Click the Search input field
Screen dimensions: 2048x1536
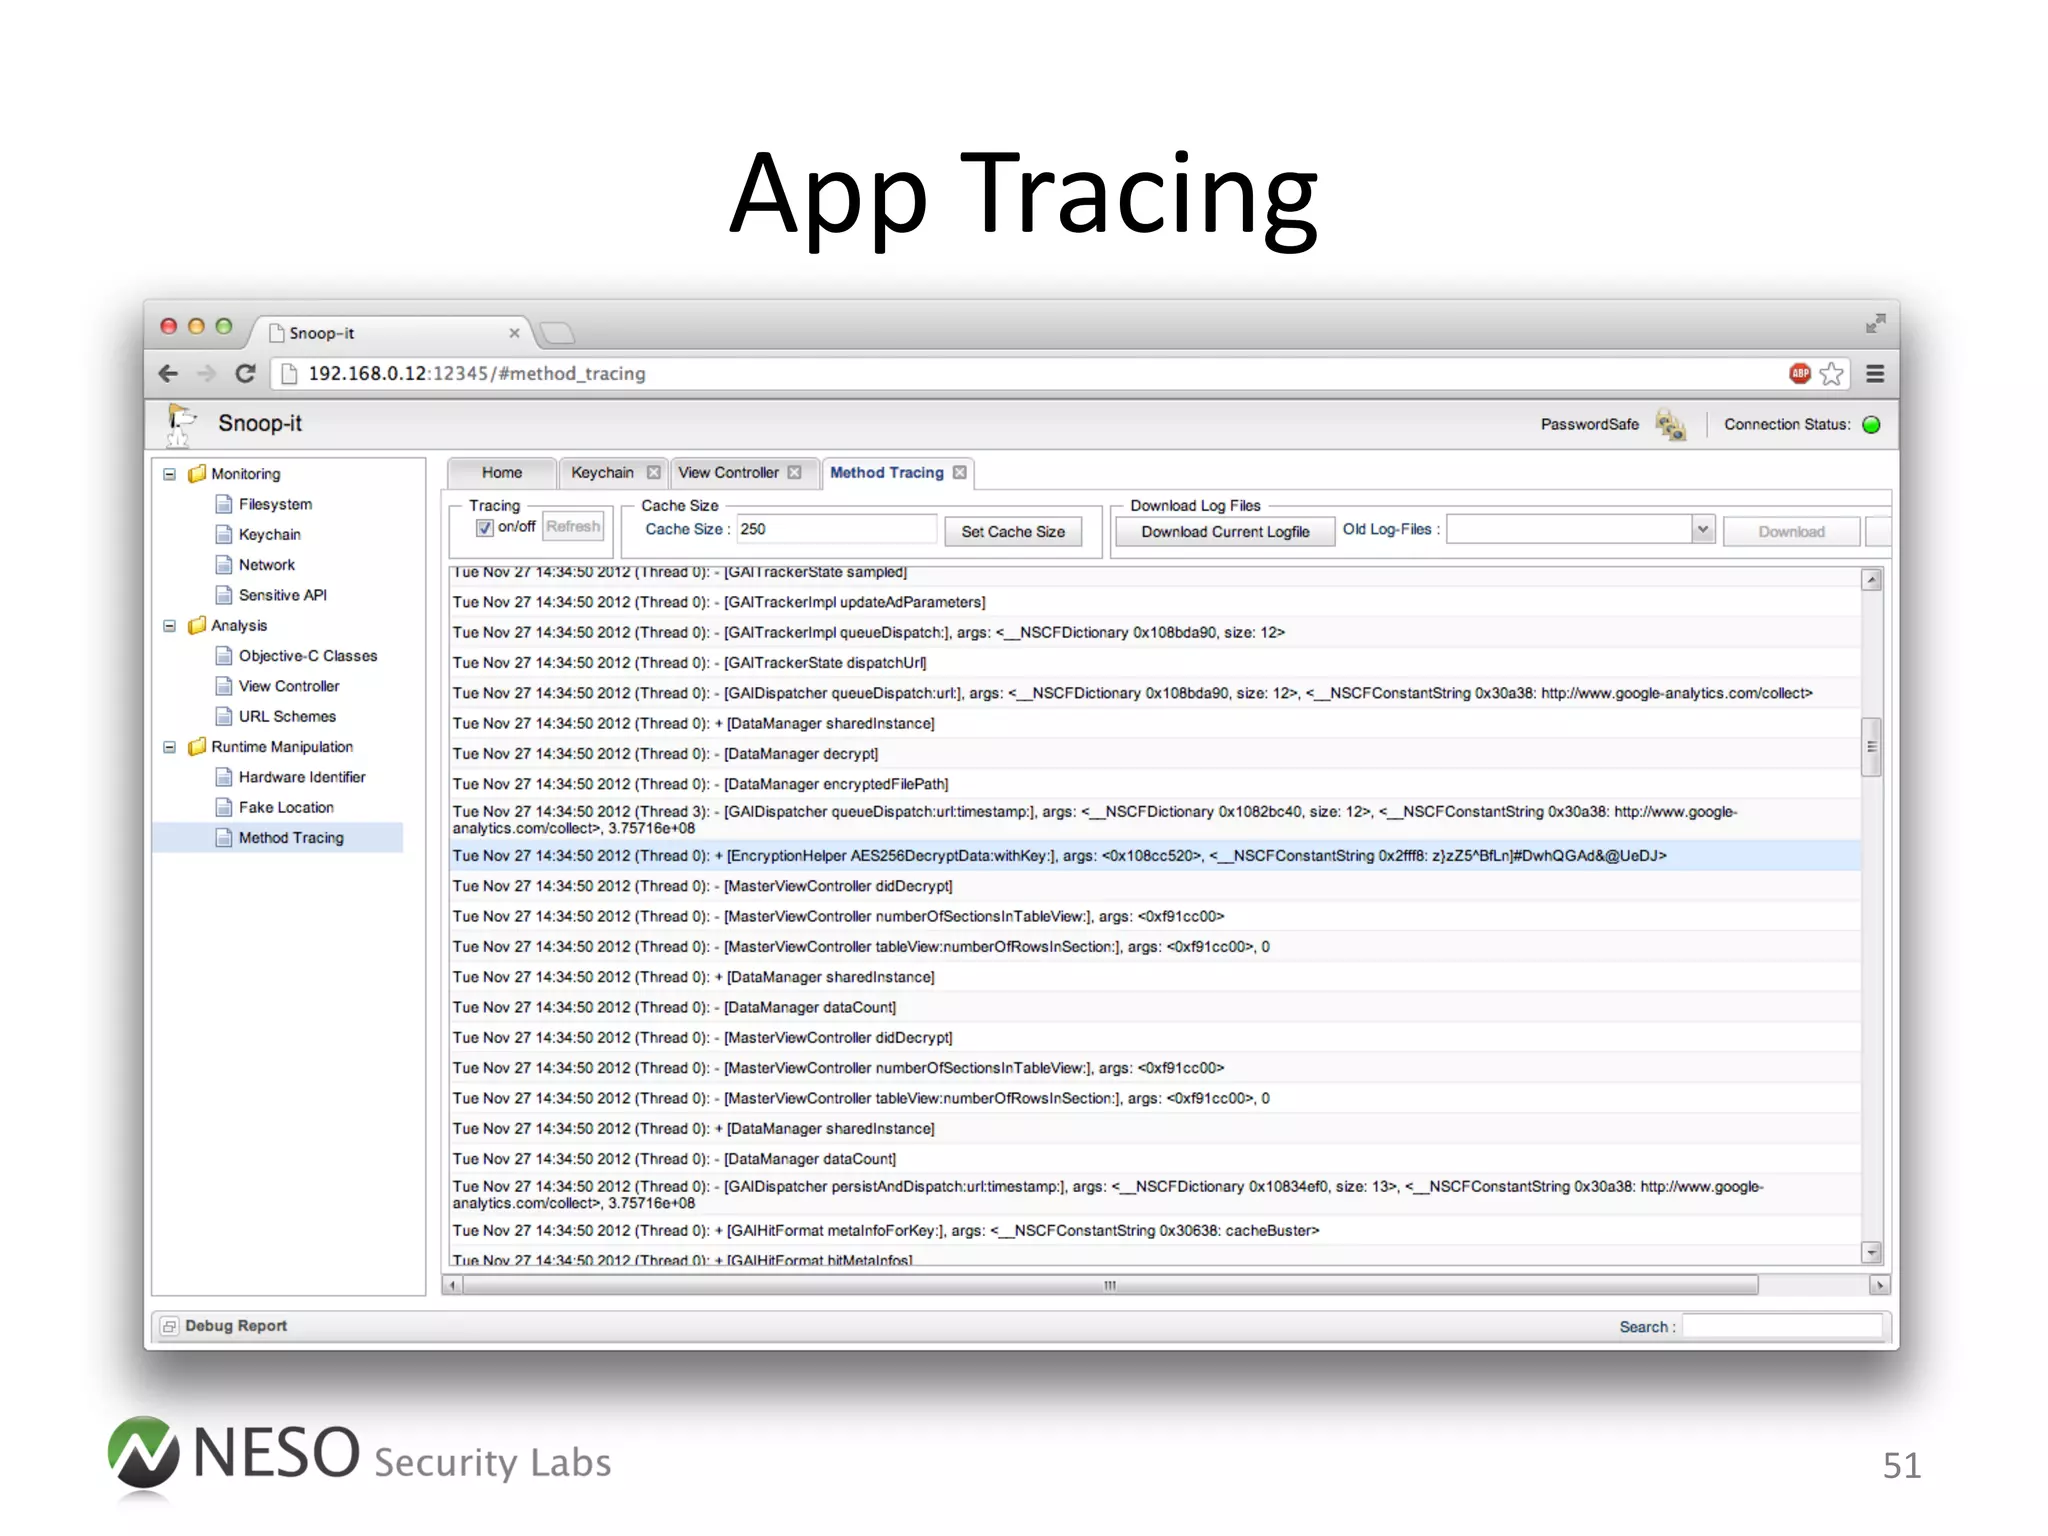(x=1782, y=1326)
